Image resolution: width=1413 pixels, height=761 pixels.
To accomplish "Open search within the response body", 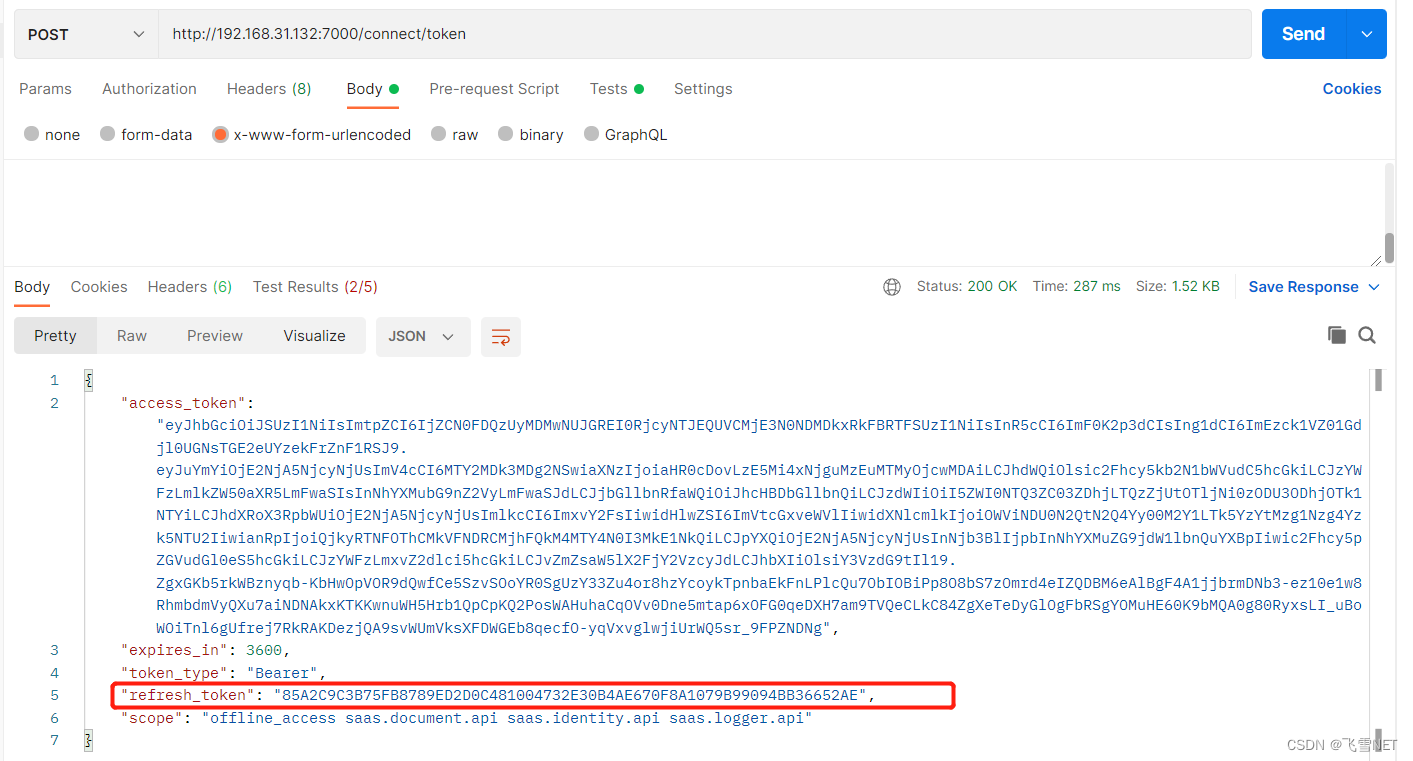I will pos(1366,335).
